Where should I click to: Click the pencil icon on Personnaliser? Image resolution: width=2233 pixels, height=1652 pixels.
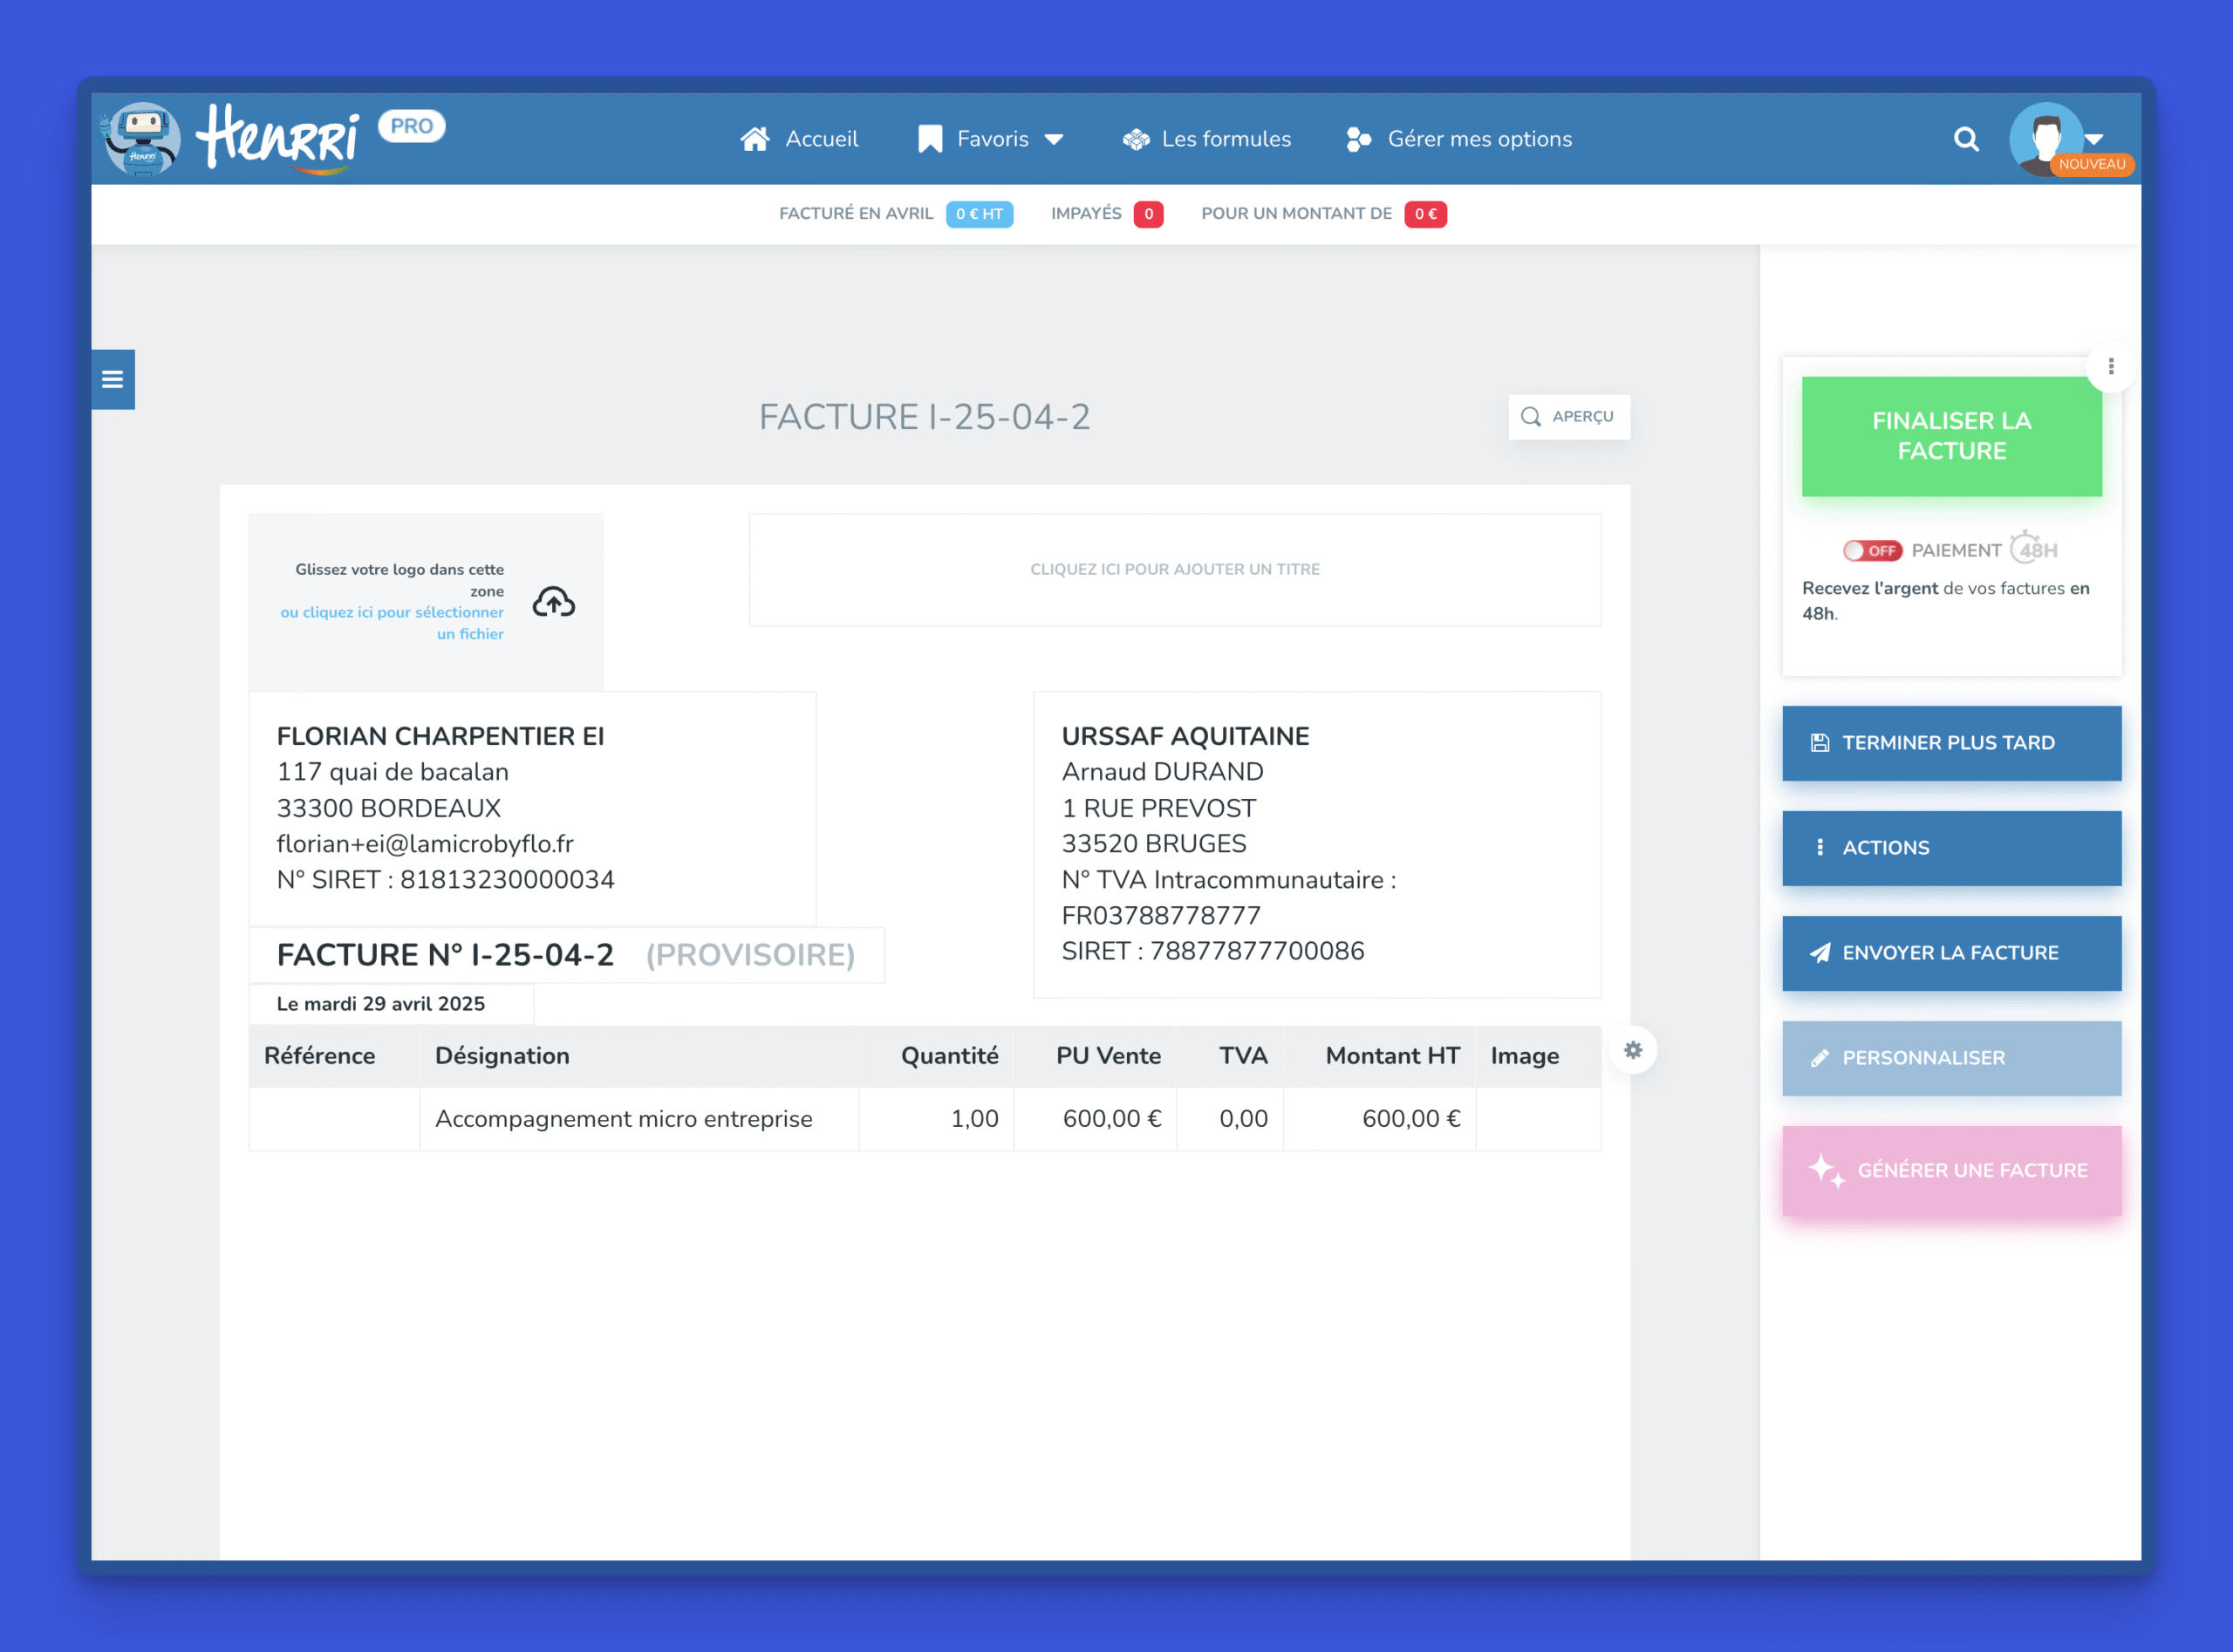[x=1820, y=1058]
